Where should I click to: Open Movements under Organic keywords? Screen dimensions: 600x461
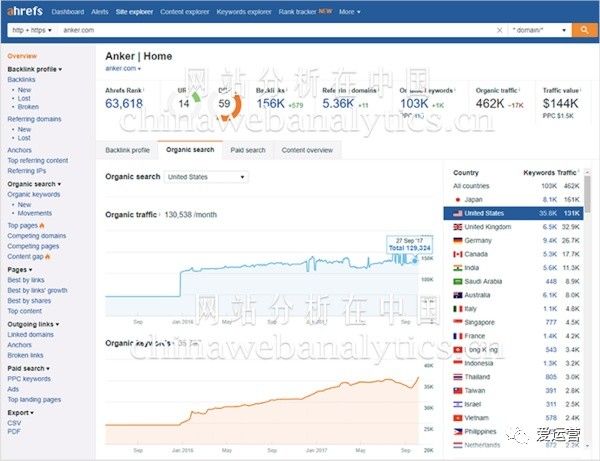click(x=34, y=213)
